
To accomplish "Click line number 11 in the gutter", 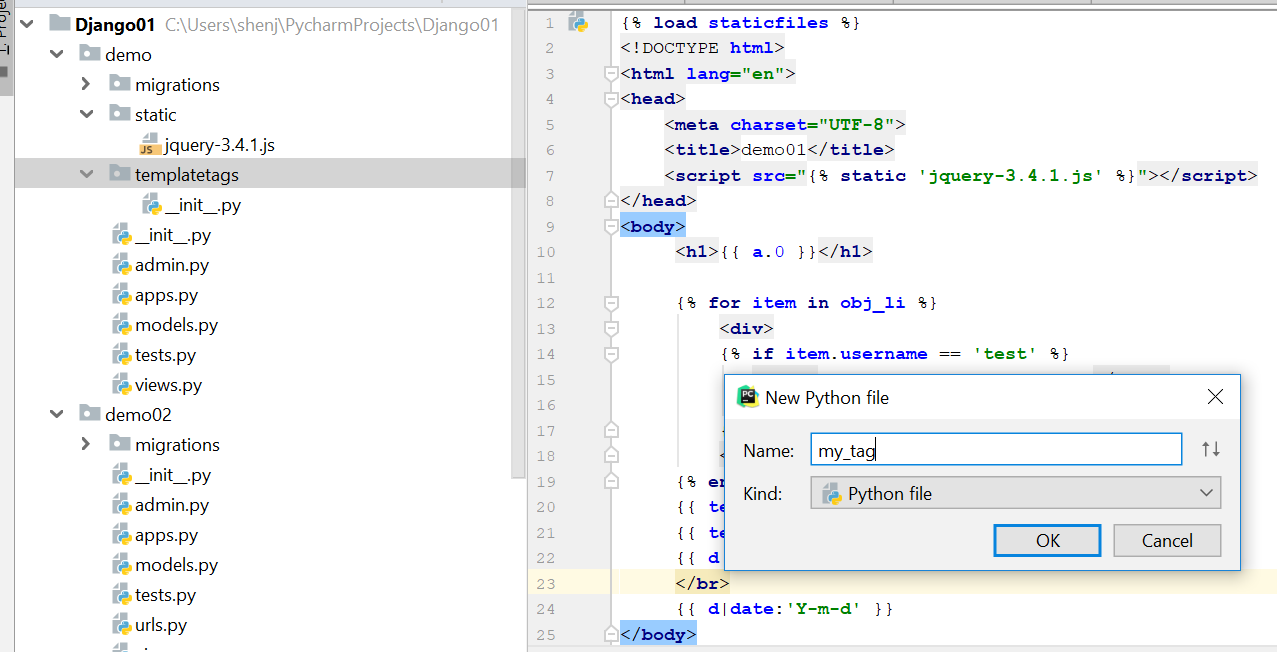I will pyautogui.click(x=545, y=278).
